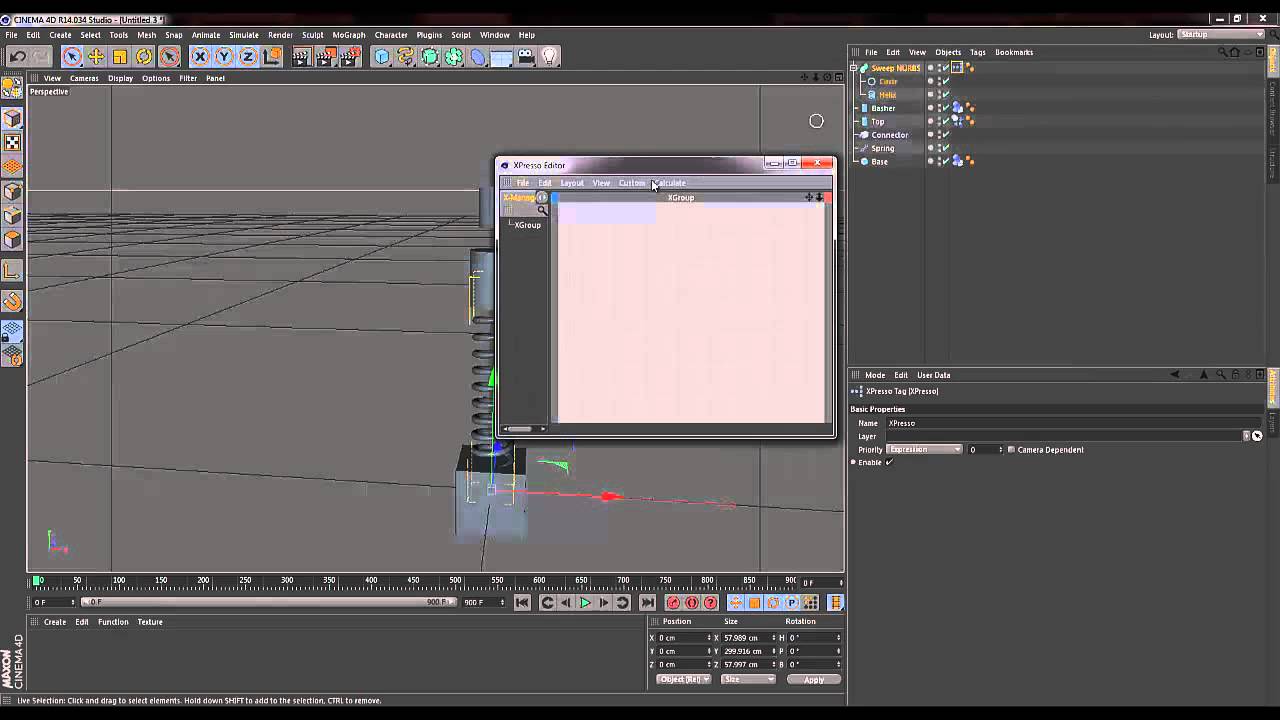Click Render View clapperboard icon
The width and height of the screenshot is (1280, 720).
(301, 57)
